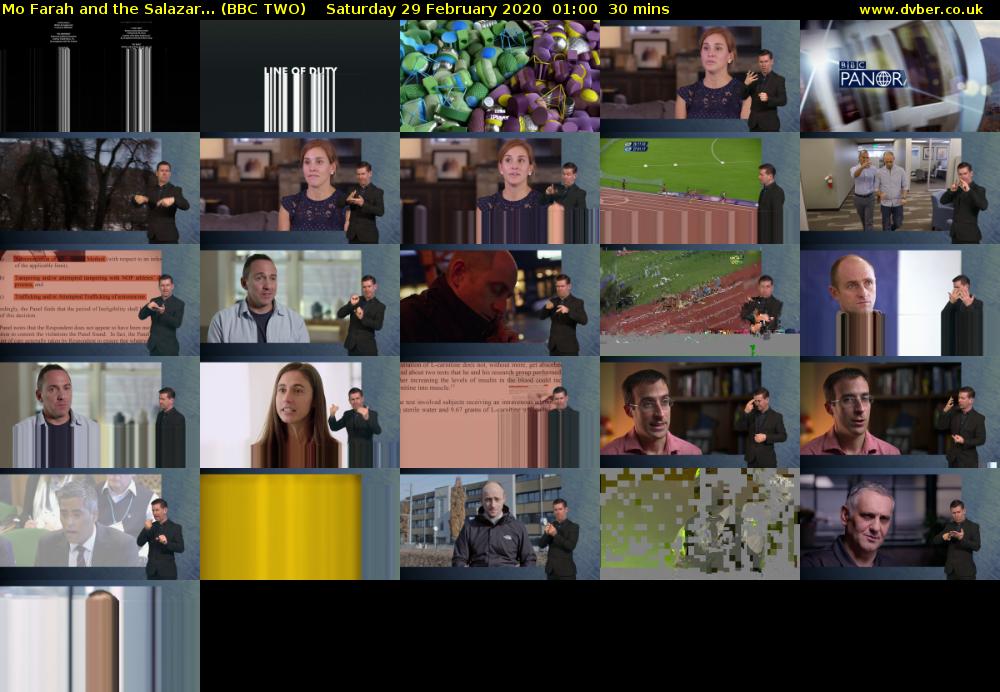
Task: Select the bald man in black jacket outdoors
Action: click(500, 525)
